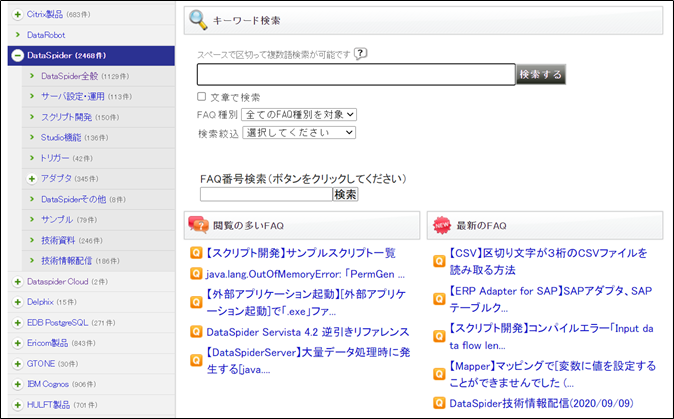
Task: Click the Q icon beside java.lang.OutOfMemoryError
Action: click(x=197, y=273)
